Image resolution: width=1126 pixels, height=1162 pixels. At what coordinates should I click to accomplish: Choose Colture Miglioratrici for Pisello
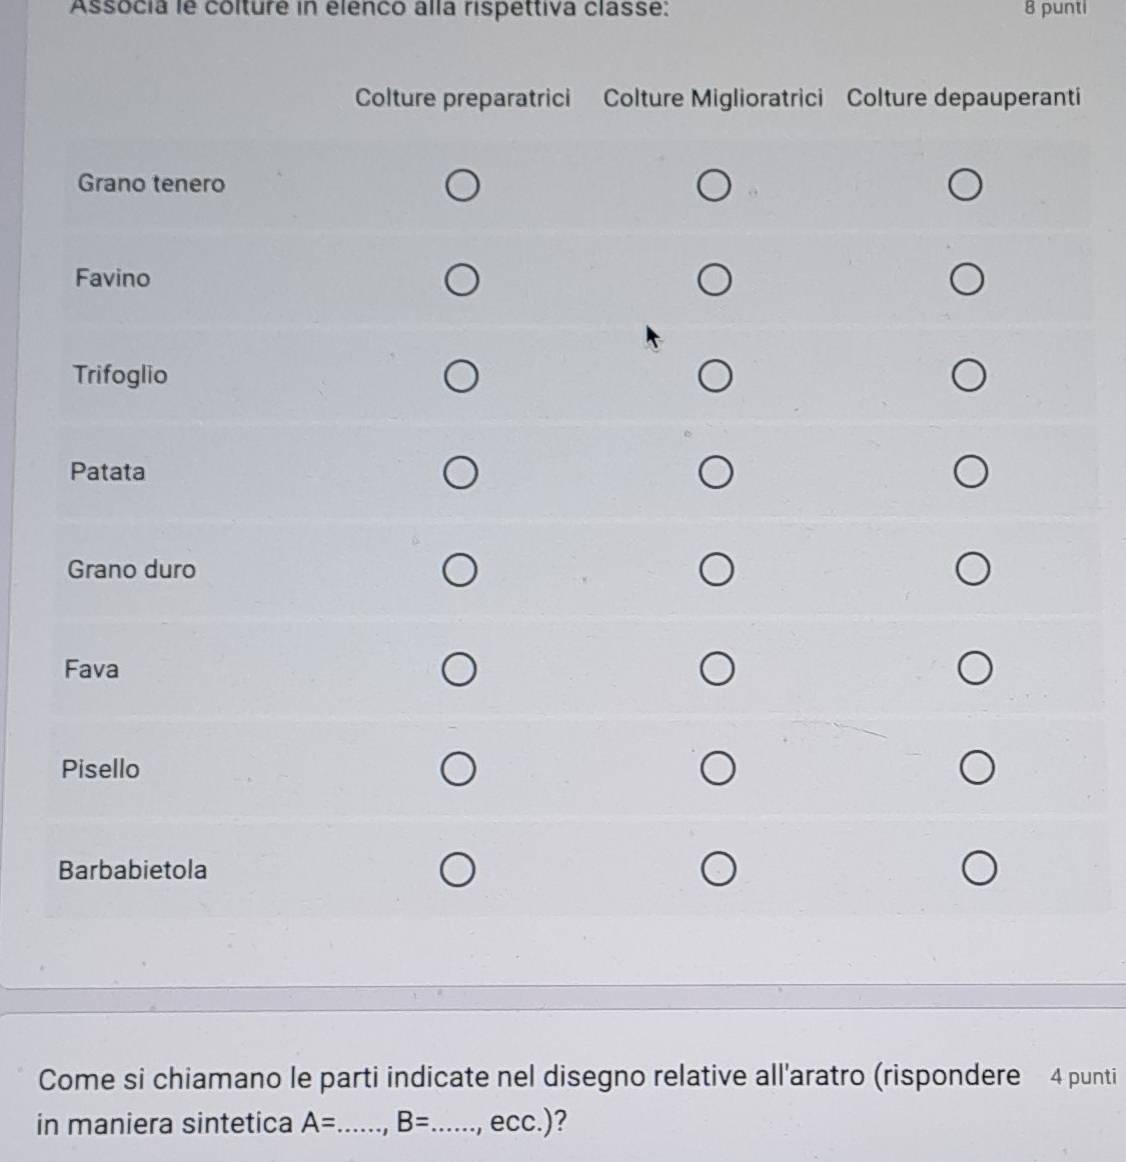(717, 769)
